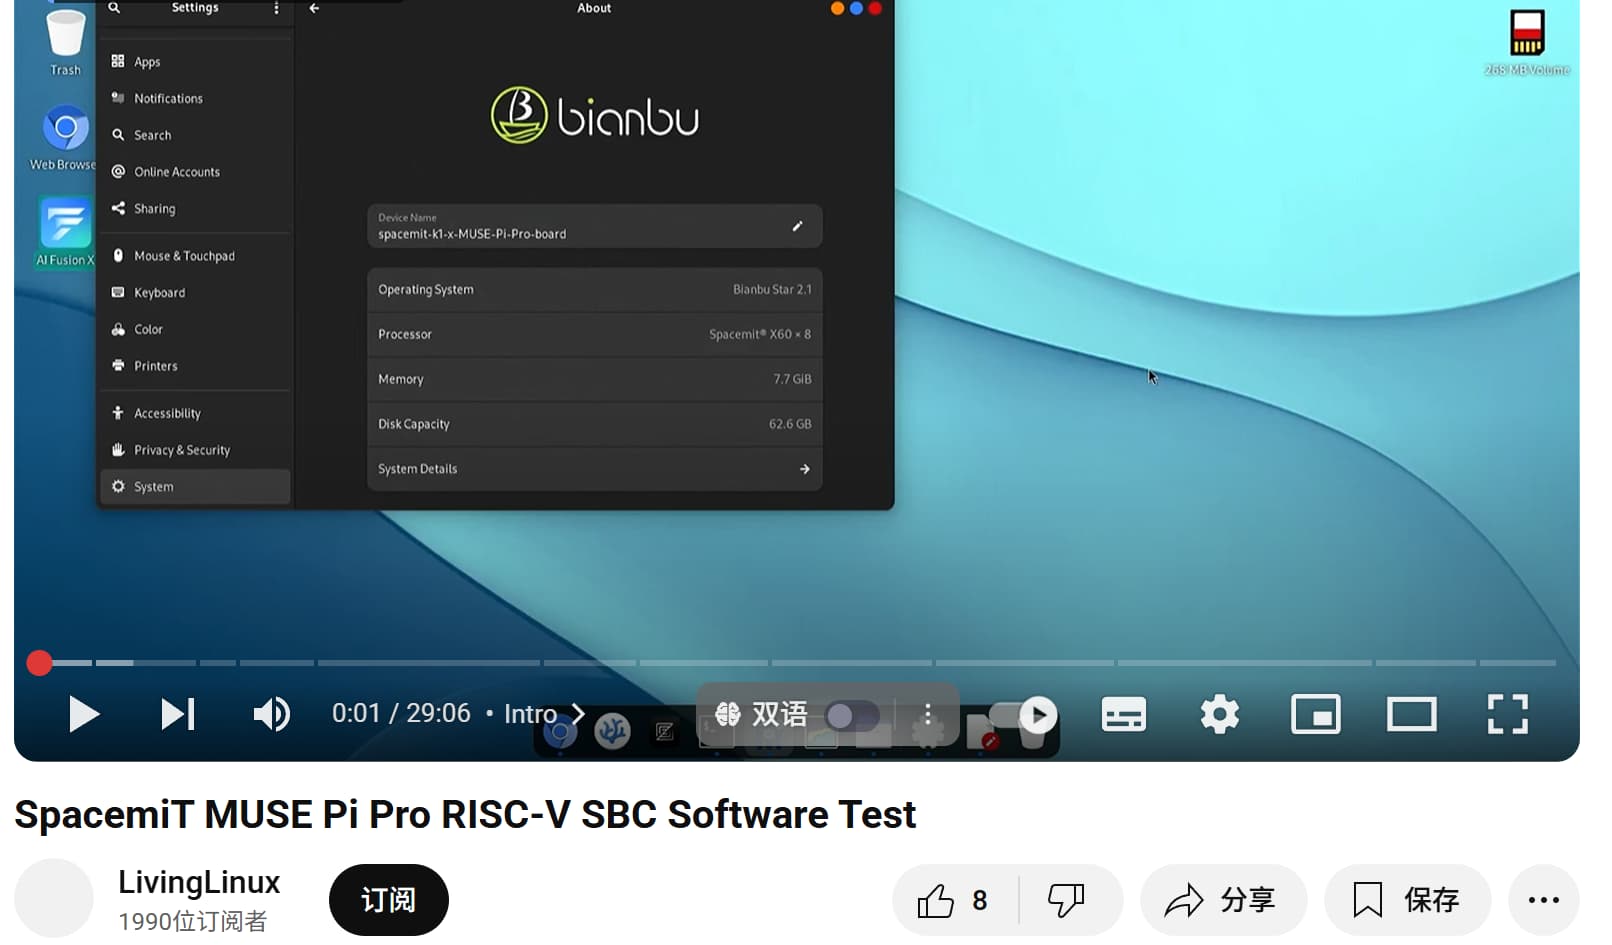Click the Disk Capacity 62.6 GB row

click(x=594, y=424)
